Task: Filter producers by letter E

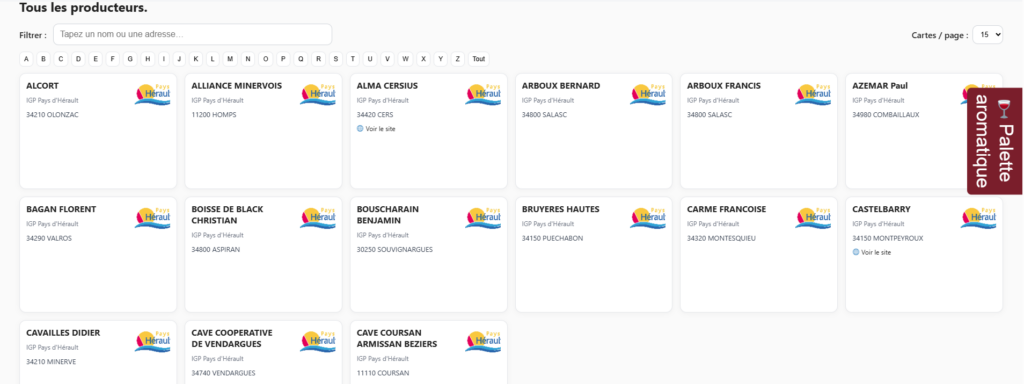Action: click(95, 59)
